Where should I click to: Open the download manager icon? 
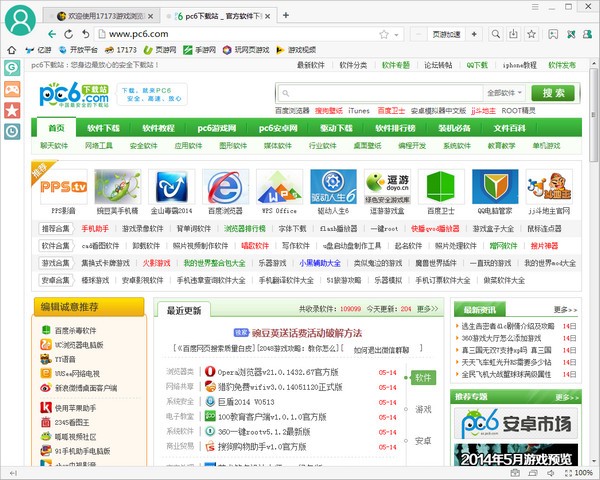pyautogui.click(x=514, y=34)
